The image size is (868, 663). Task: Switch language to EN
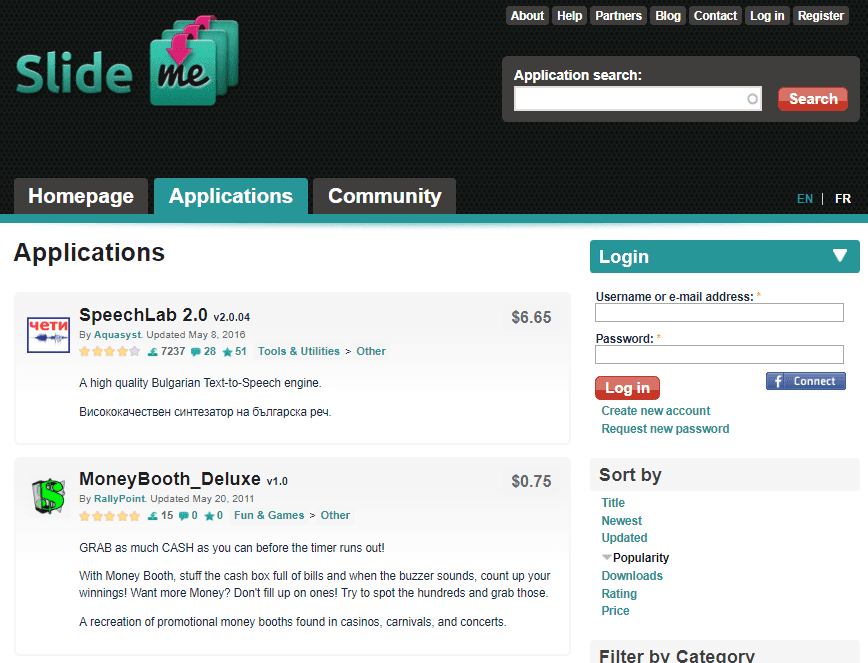(x=805, y=199)
